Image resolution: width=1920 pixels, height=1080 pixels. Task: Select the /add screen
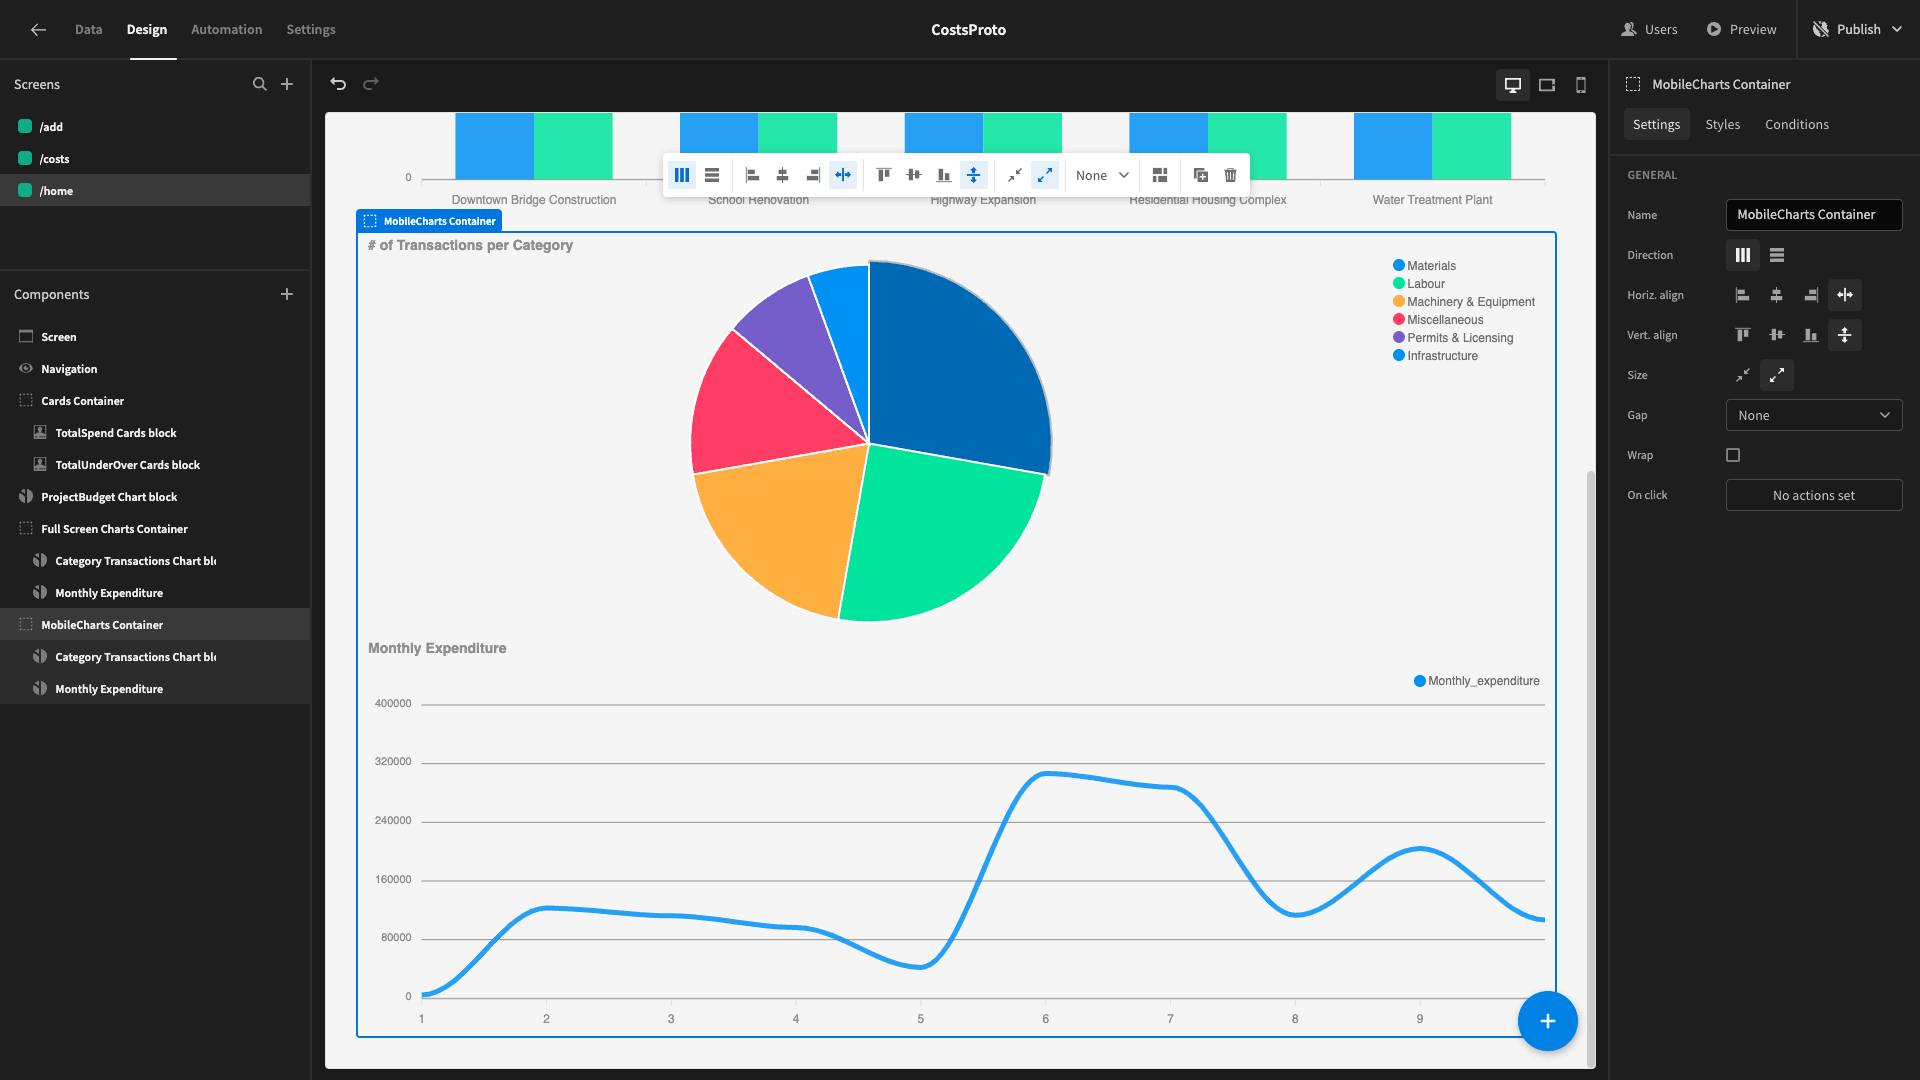pos(155,127)
